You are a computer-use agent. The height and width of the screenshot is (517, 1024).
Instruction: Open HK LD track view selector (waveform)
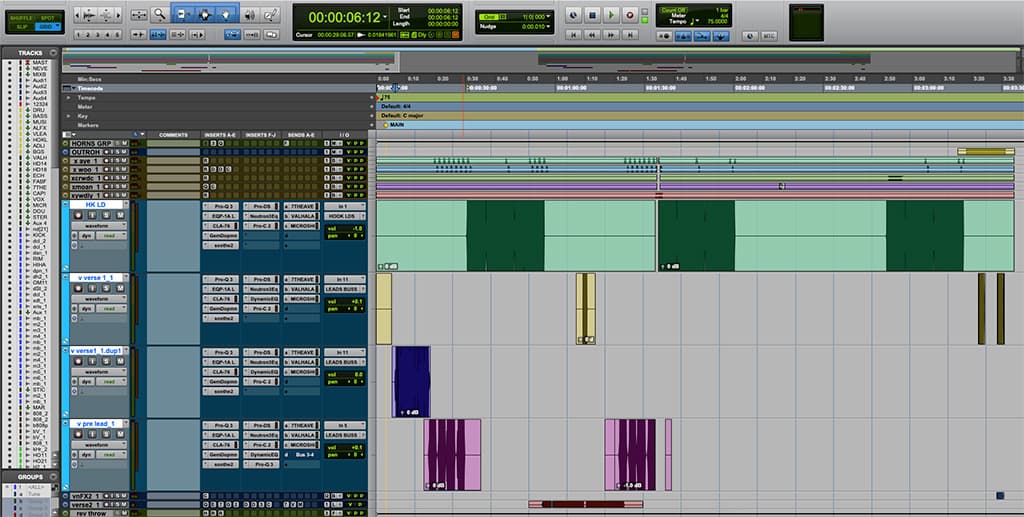[99, 226]
